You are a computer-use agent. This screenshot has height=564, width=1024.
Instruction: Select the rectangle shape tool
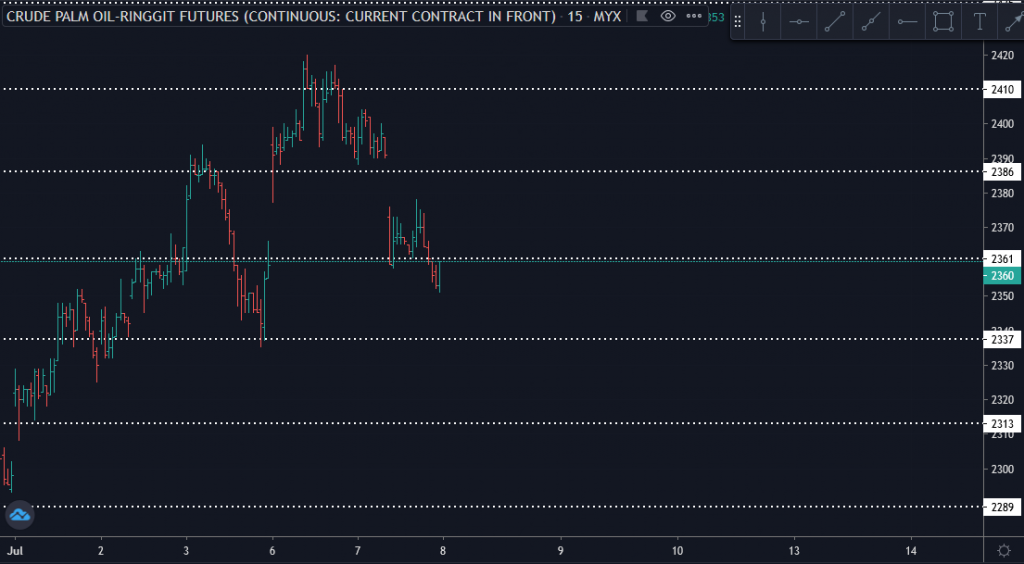click(943, 23)
